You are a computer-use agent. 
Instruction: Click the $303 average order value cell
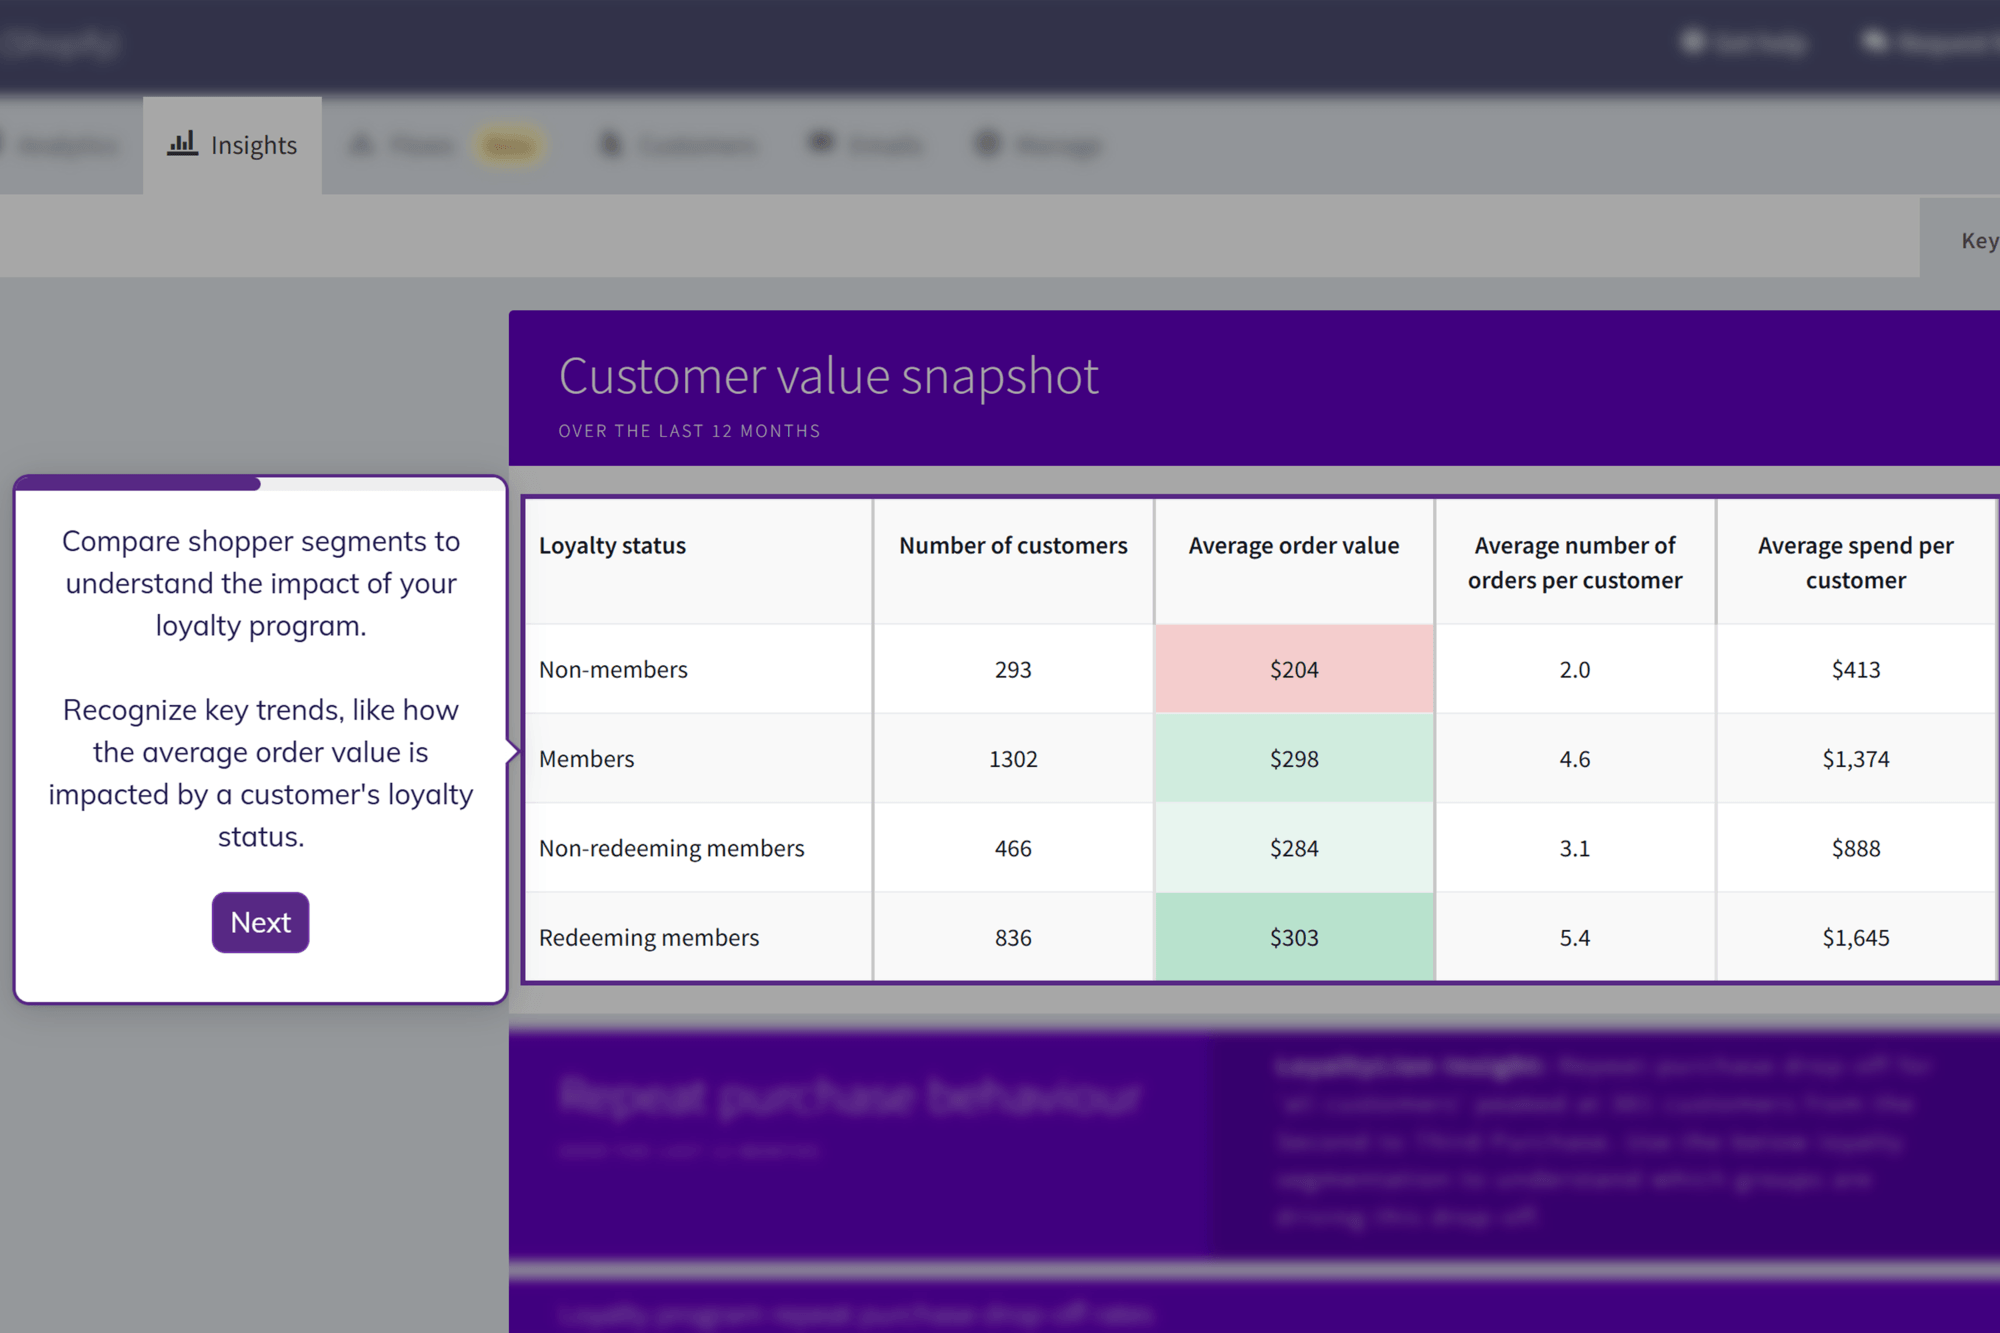(1294, 937)
